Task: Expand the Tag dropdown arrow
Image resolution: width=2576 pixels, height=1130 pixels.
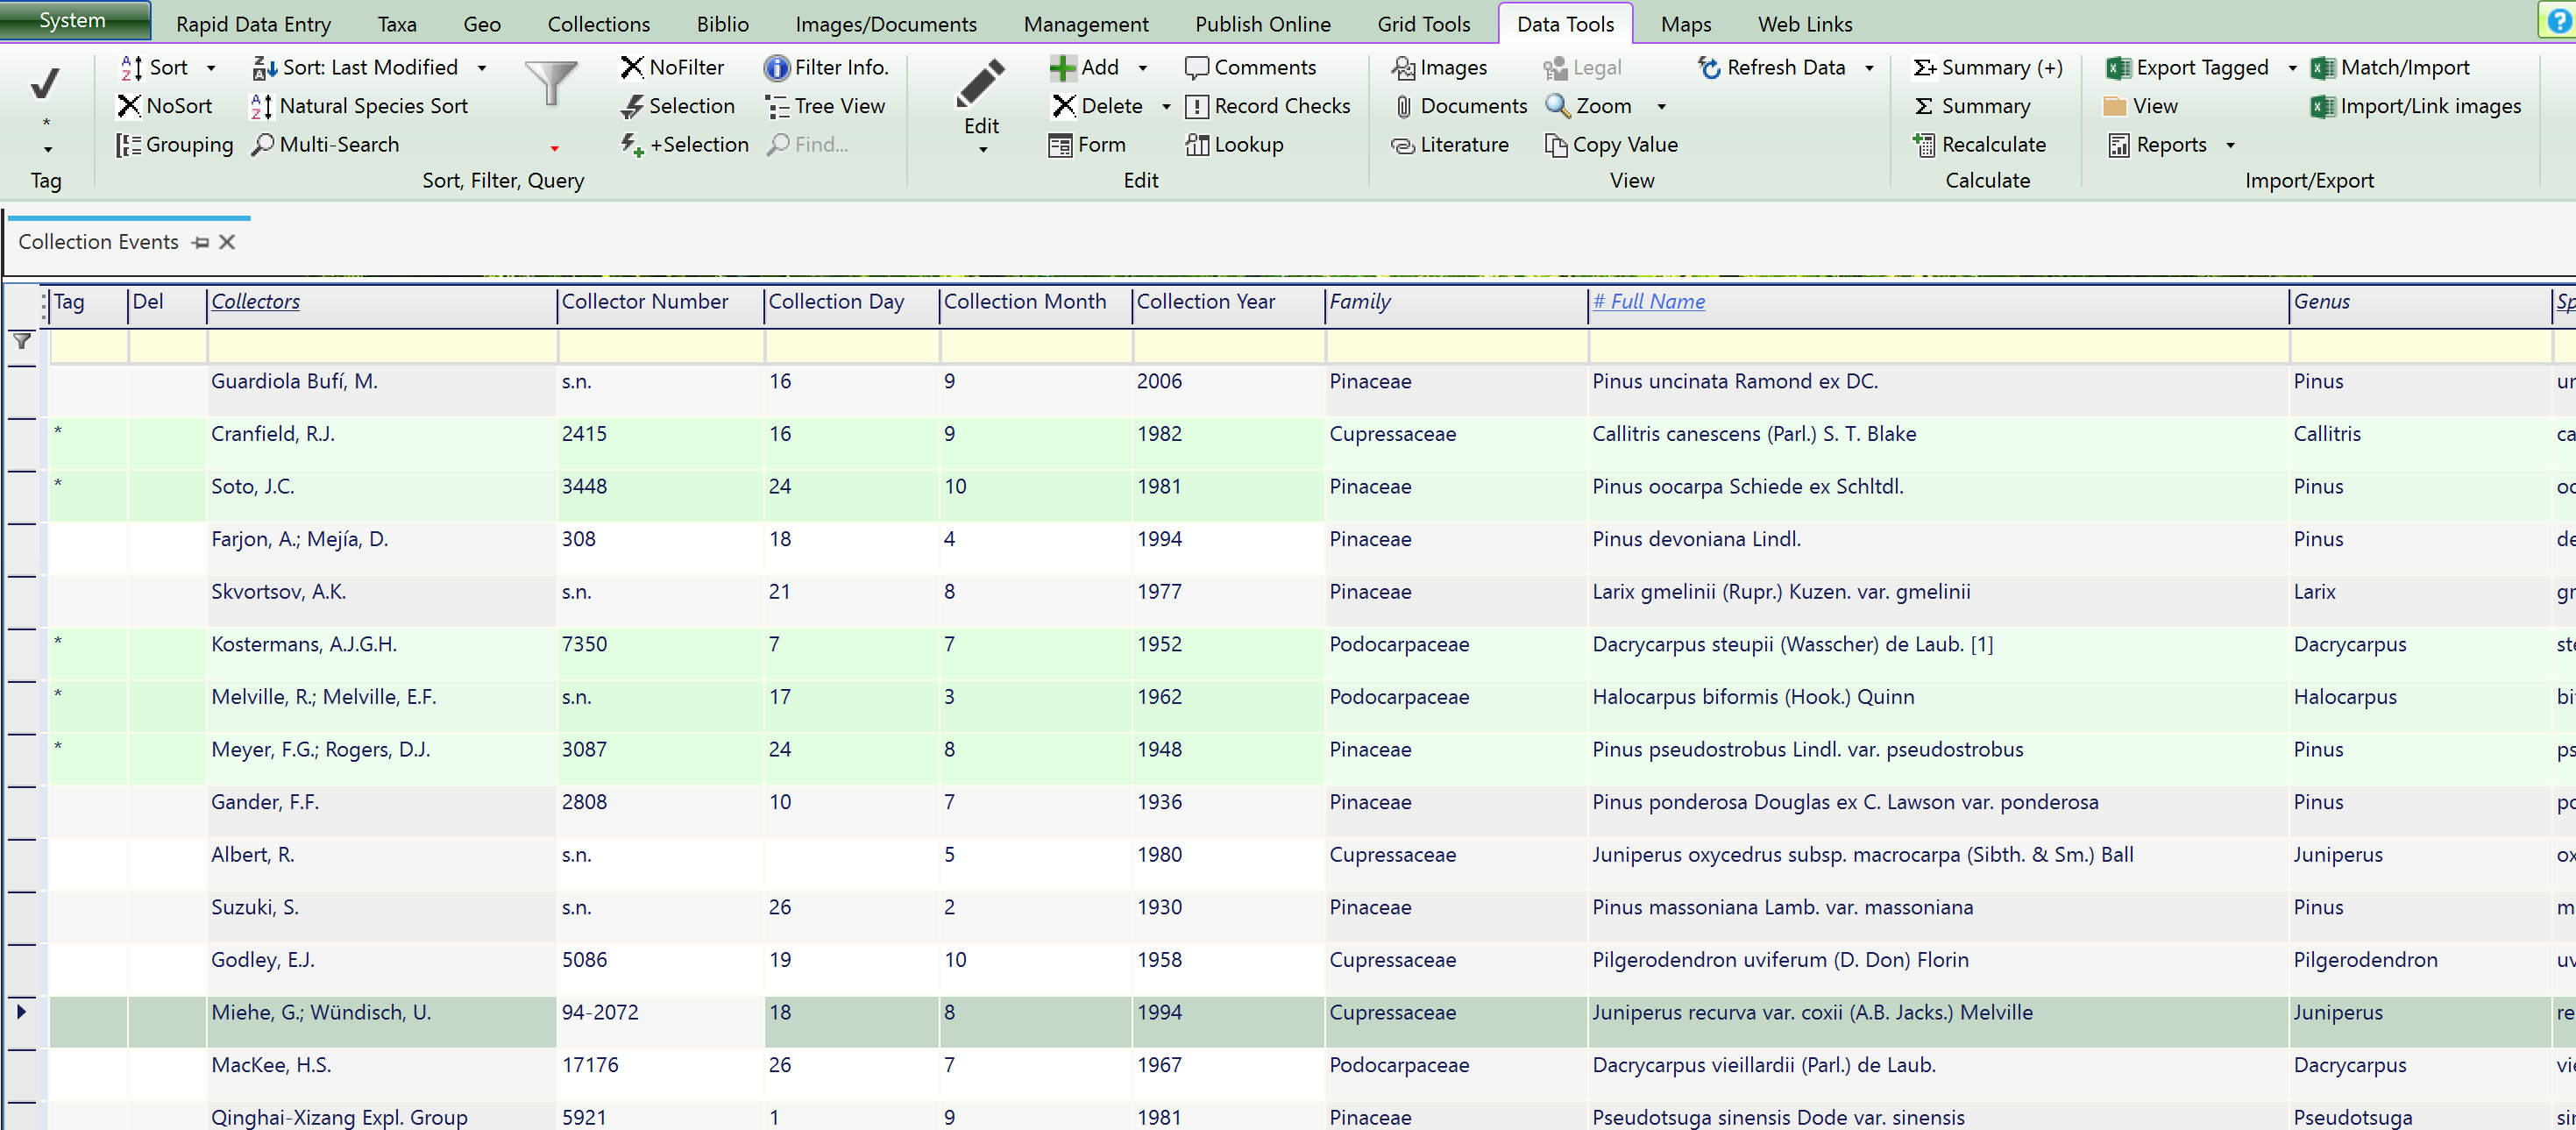Action: [x=47, y=150]
